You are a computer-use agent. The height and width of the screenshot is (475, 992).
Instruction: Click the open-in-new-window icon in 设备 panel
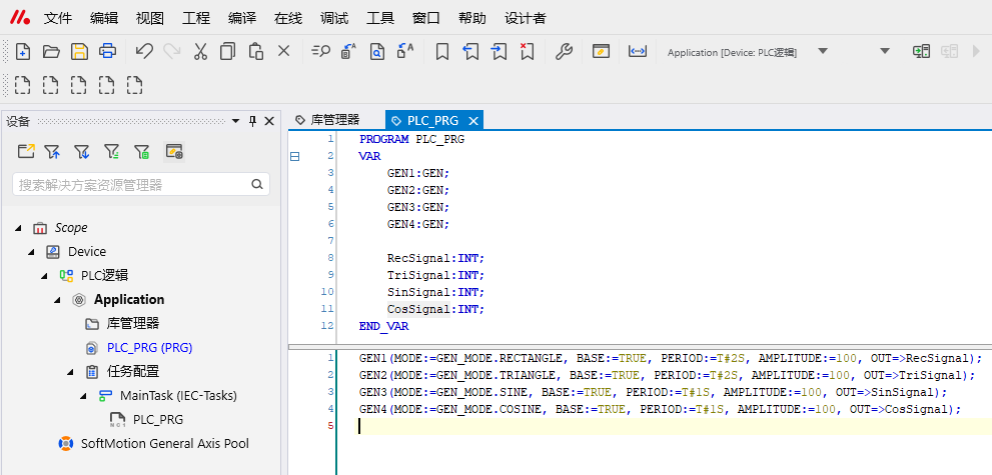pyautogui.click(x=26, y=151)
